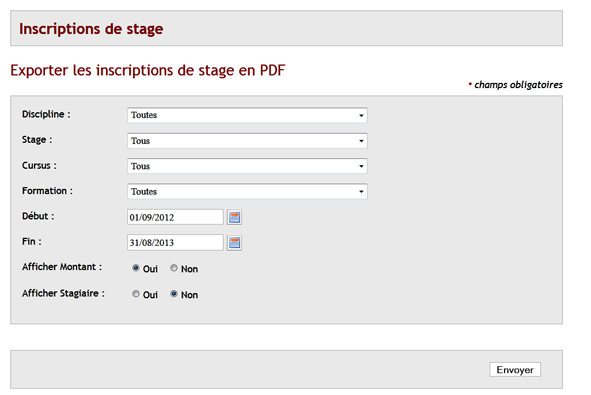Click the Formation field label
The image size is (591, 395).
coord(47,191)
